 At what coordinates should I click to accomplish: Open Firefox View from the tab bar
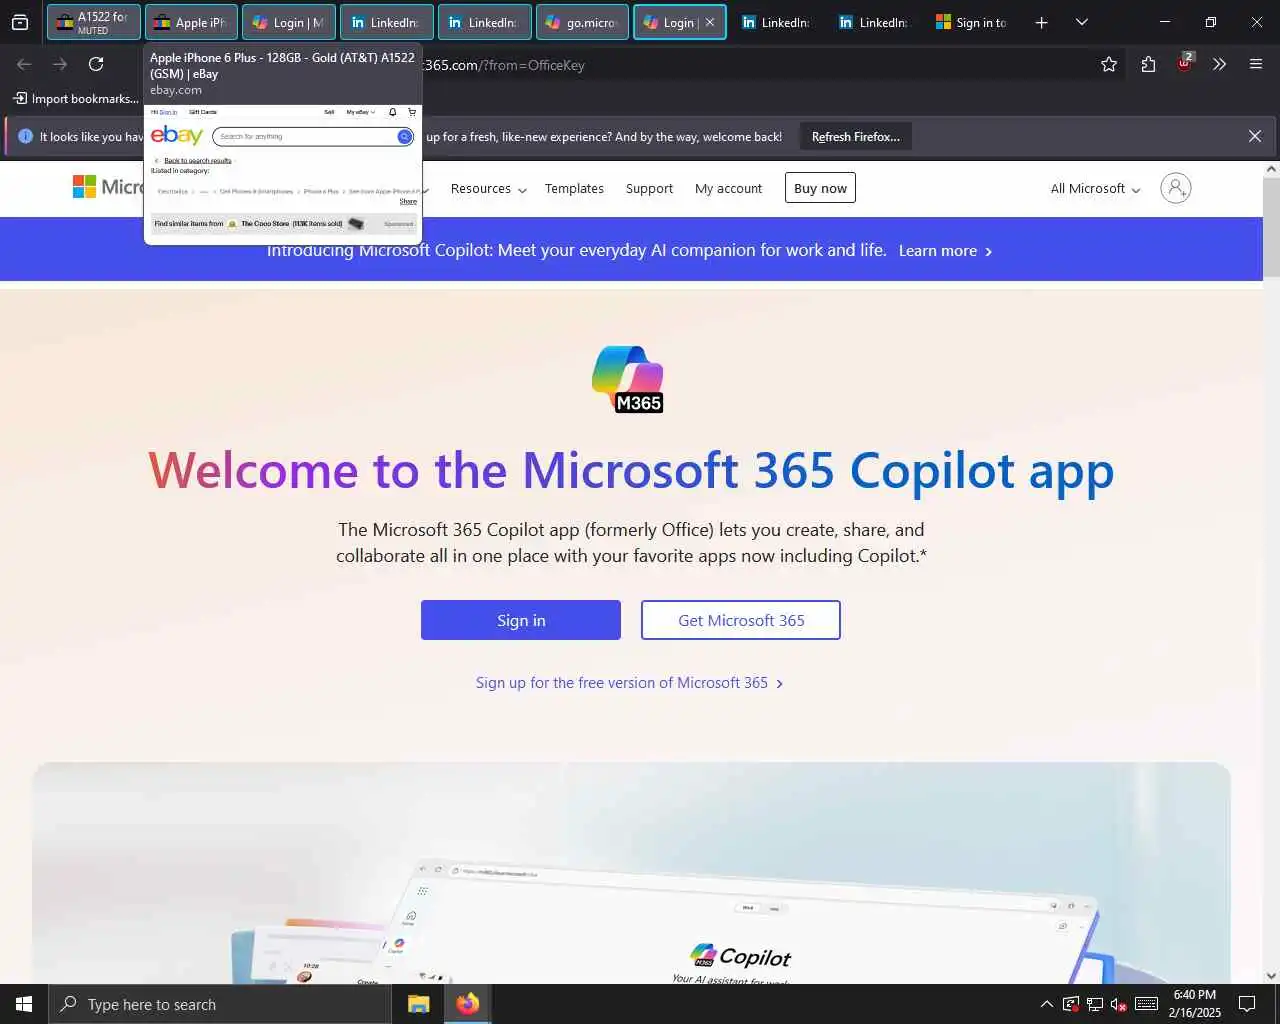20,22
